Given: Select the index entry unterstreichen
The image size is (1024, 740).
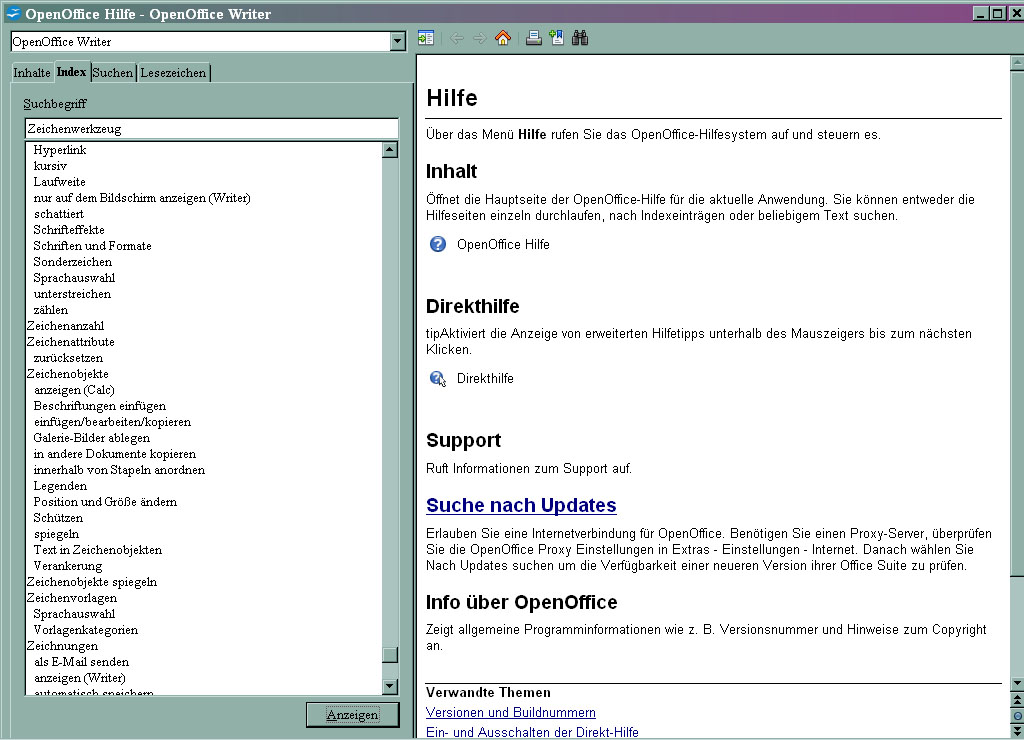Looking at the screenshot, I should (72, 294).
